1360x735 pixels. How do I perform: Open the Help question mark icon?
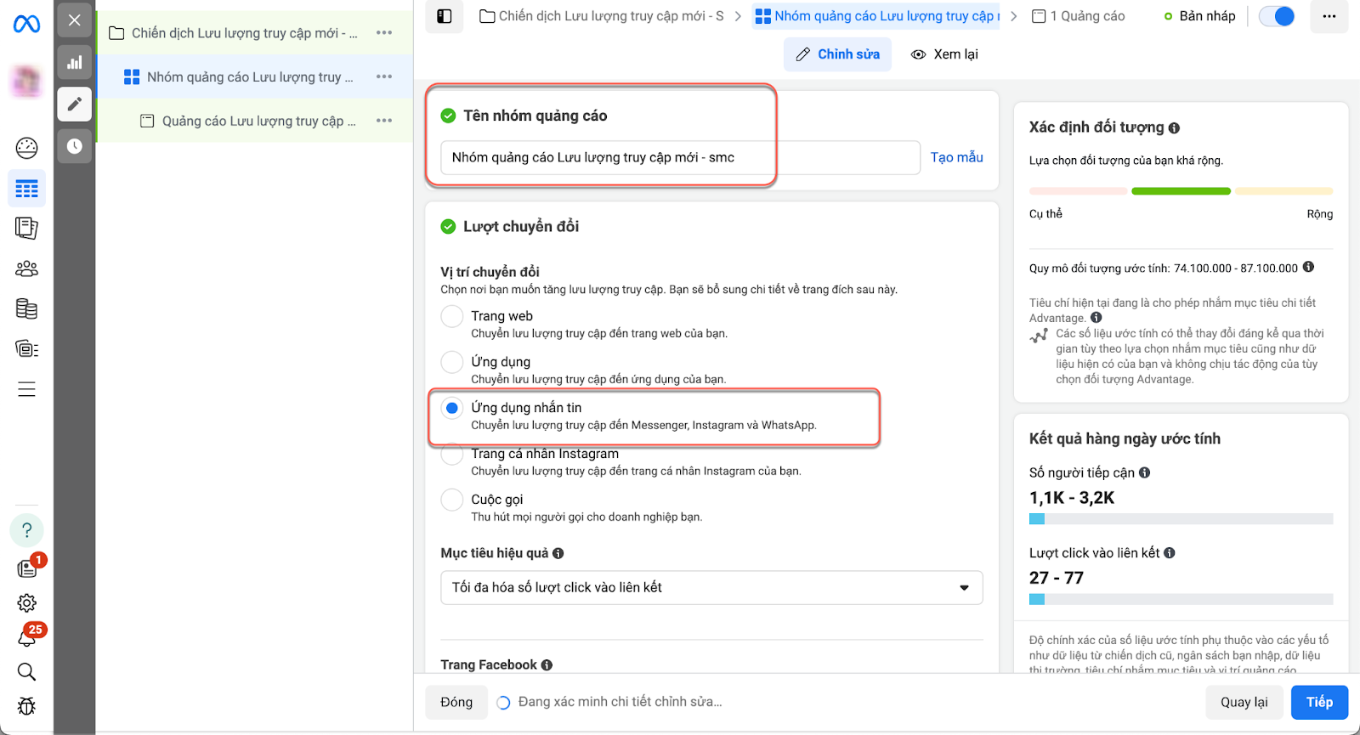pos(27,530)
